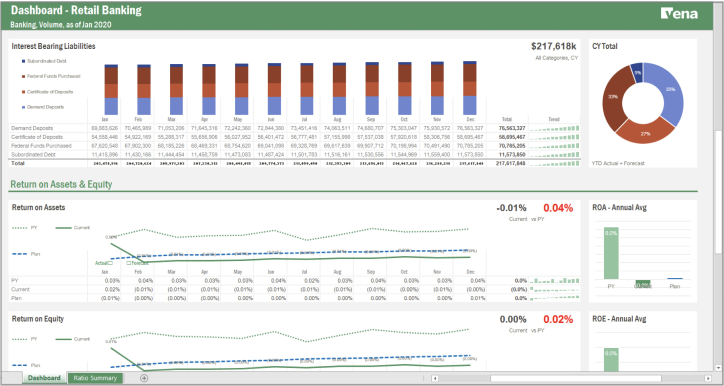This screenshot has height=386, width=724.
Task: Click the 'Trend' column header
Action: click(554, 119)
